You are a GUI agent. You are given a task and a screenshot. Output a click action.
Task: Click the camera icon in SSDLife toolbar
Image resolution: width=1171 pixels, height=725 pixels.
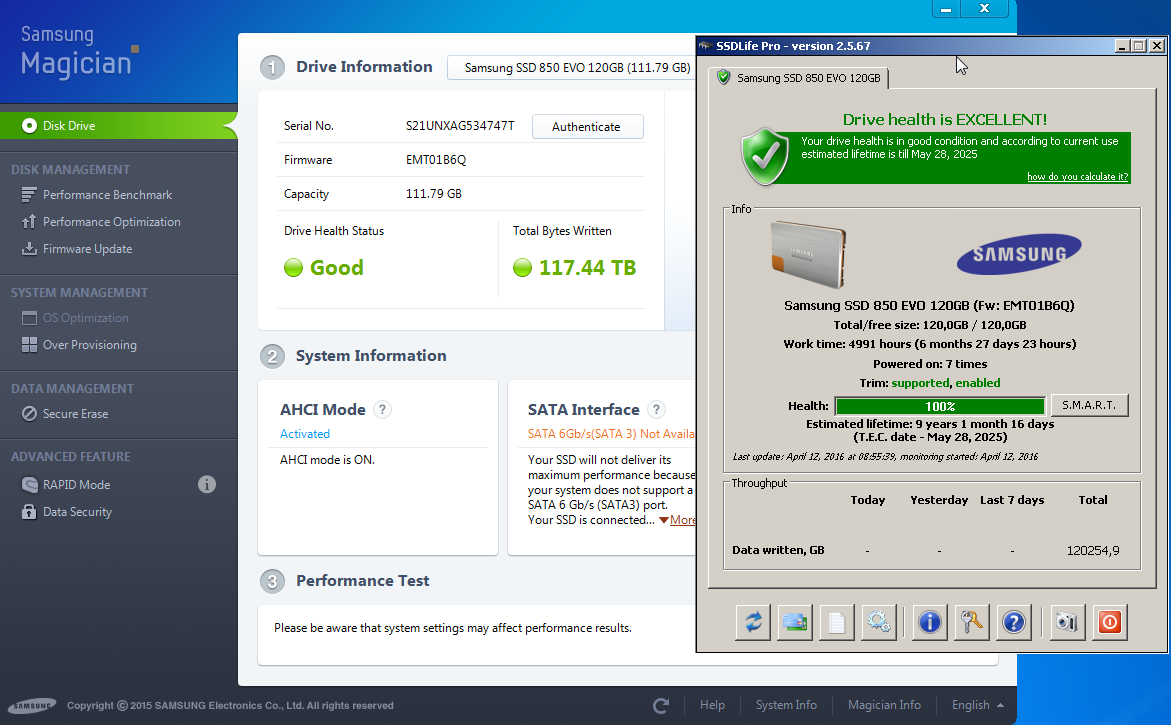click(x=1067, y=622)
